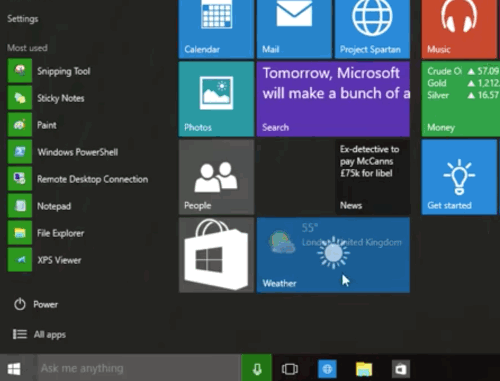
Task: Open the Music tile
Action: pos(459,29)
